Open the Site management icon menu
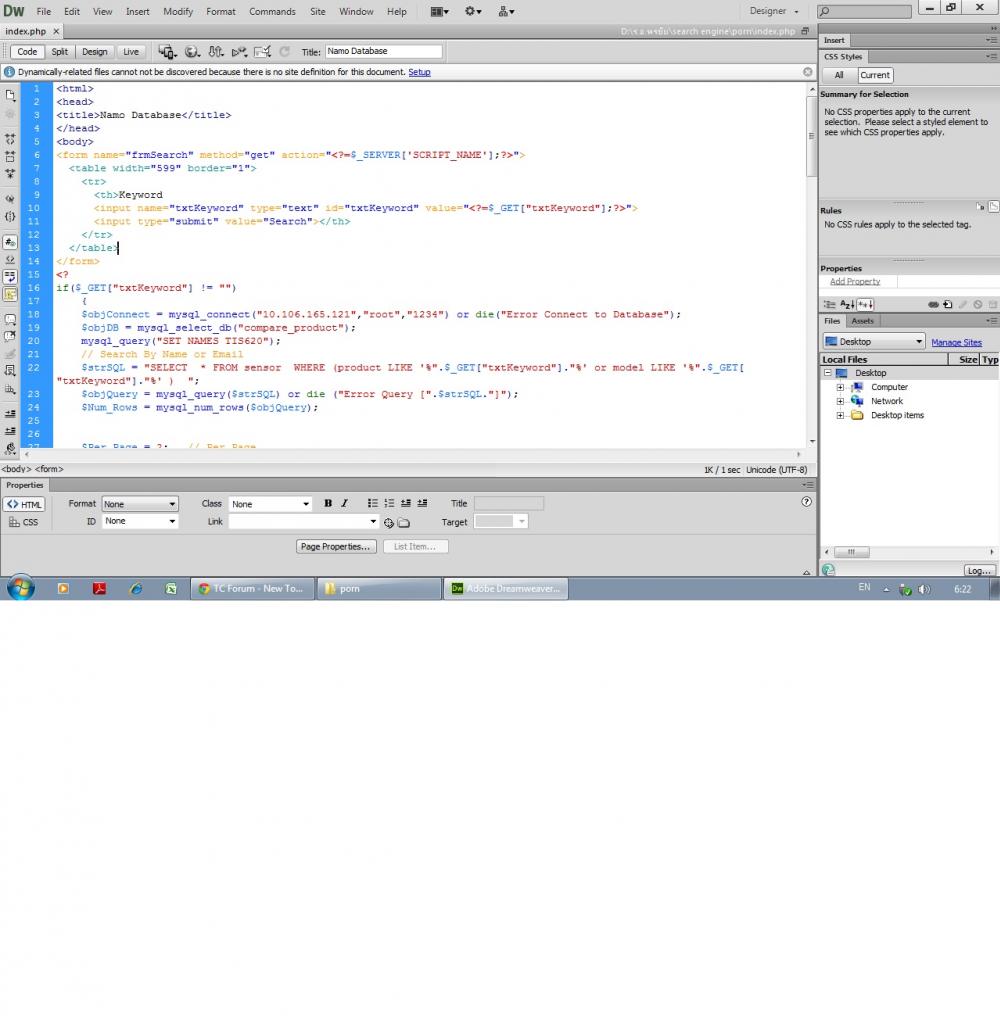The width and height of the screenshot is (1000, 1016). (x=506, y=11)
